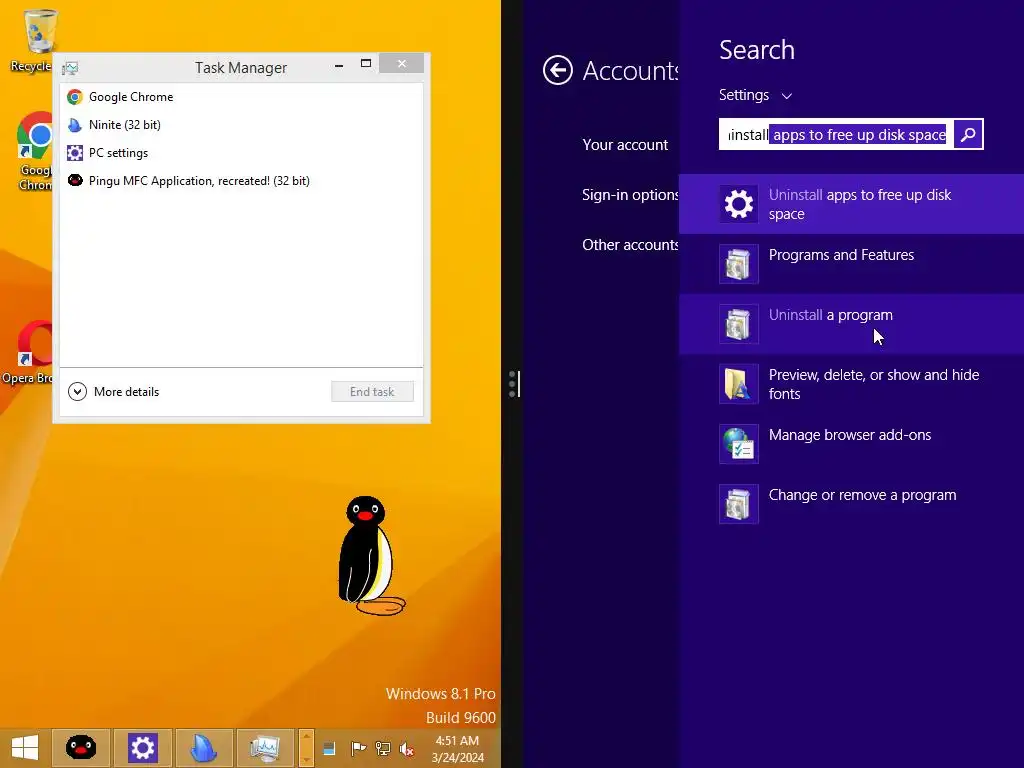Switch to Task Manager in taskbar
This screenshot has width=1024, height=768.
[x=264, y=748]
